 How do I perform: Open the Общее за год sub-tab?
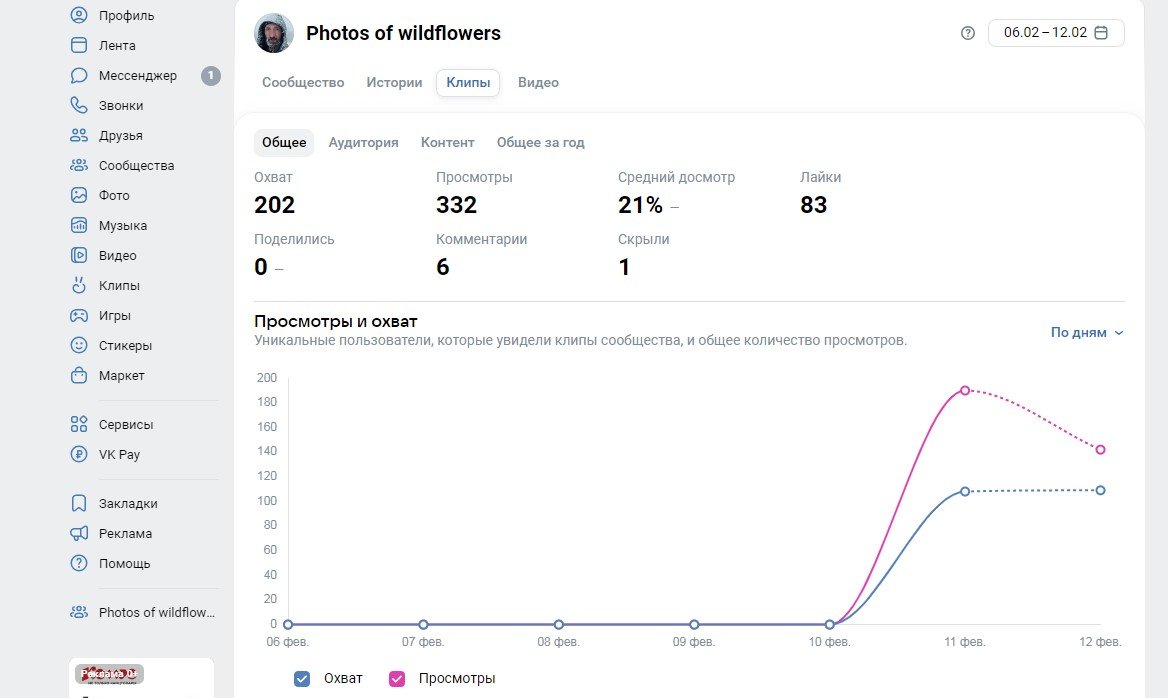(540, 143)
